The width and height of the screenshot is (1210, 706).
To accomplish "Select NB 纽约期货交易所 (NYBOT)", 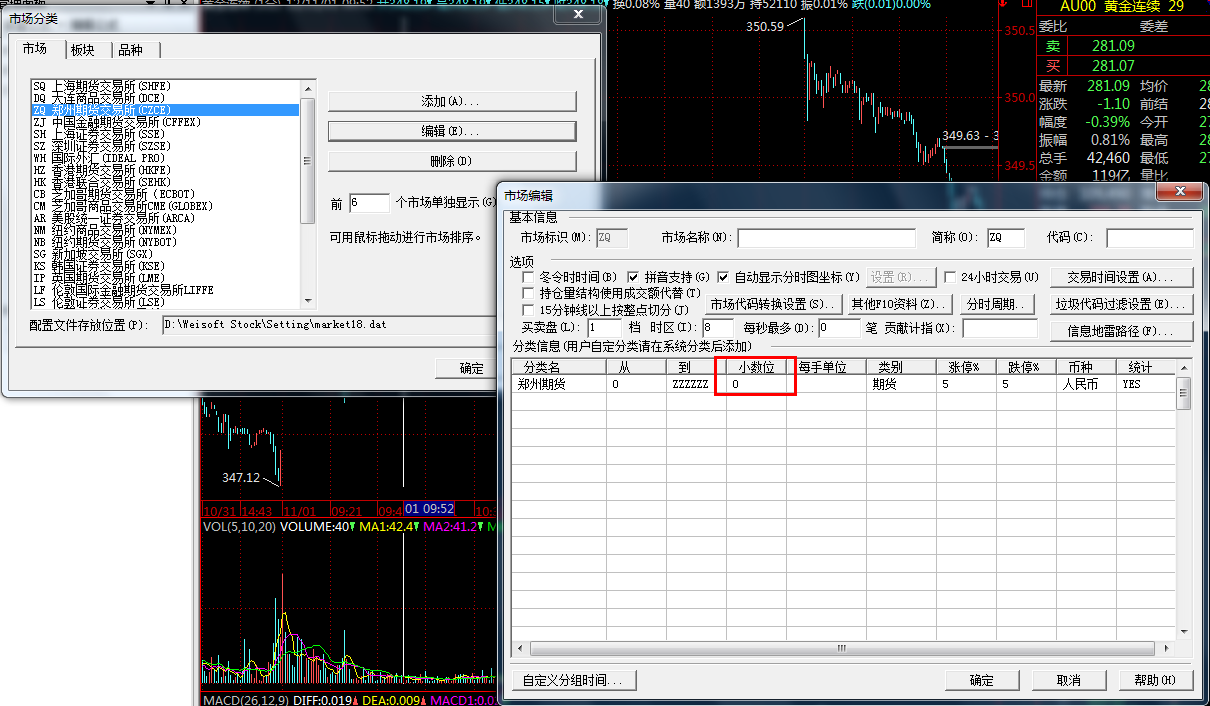I will [x=165, y=242].
